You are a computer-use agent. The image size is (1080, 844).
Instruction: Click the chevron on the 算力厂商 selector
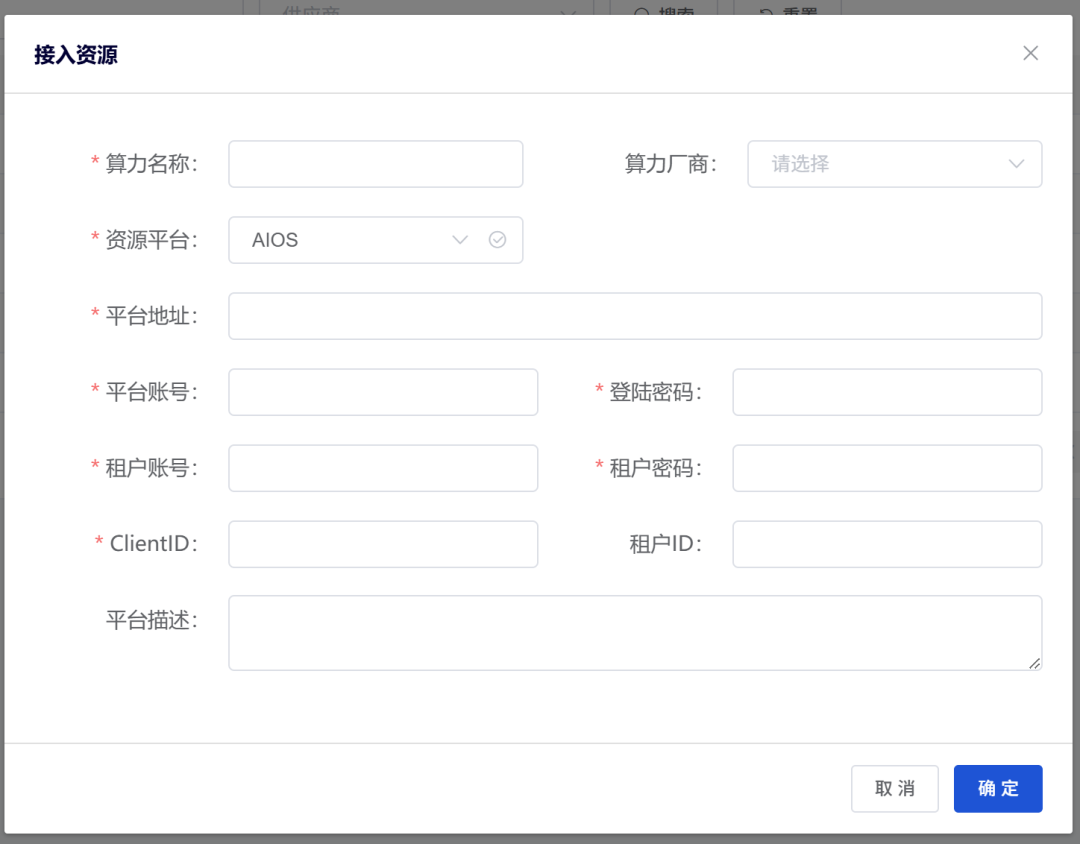(1016, 164)
